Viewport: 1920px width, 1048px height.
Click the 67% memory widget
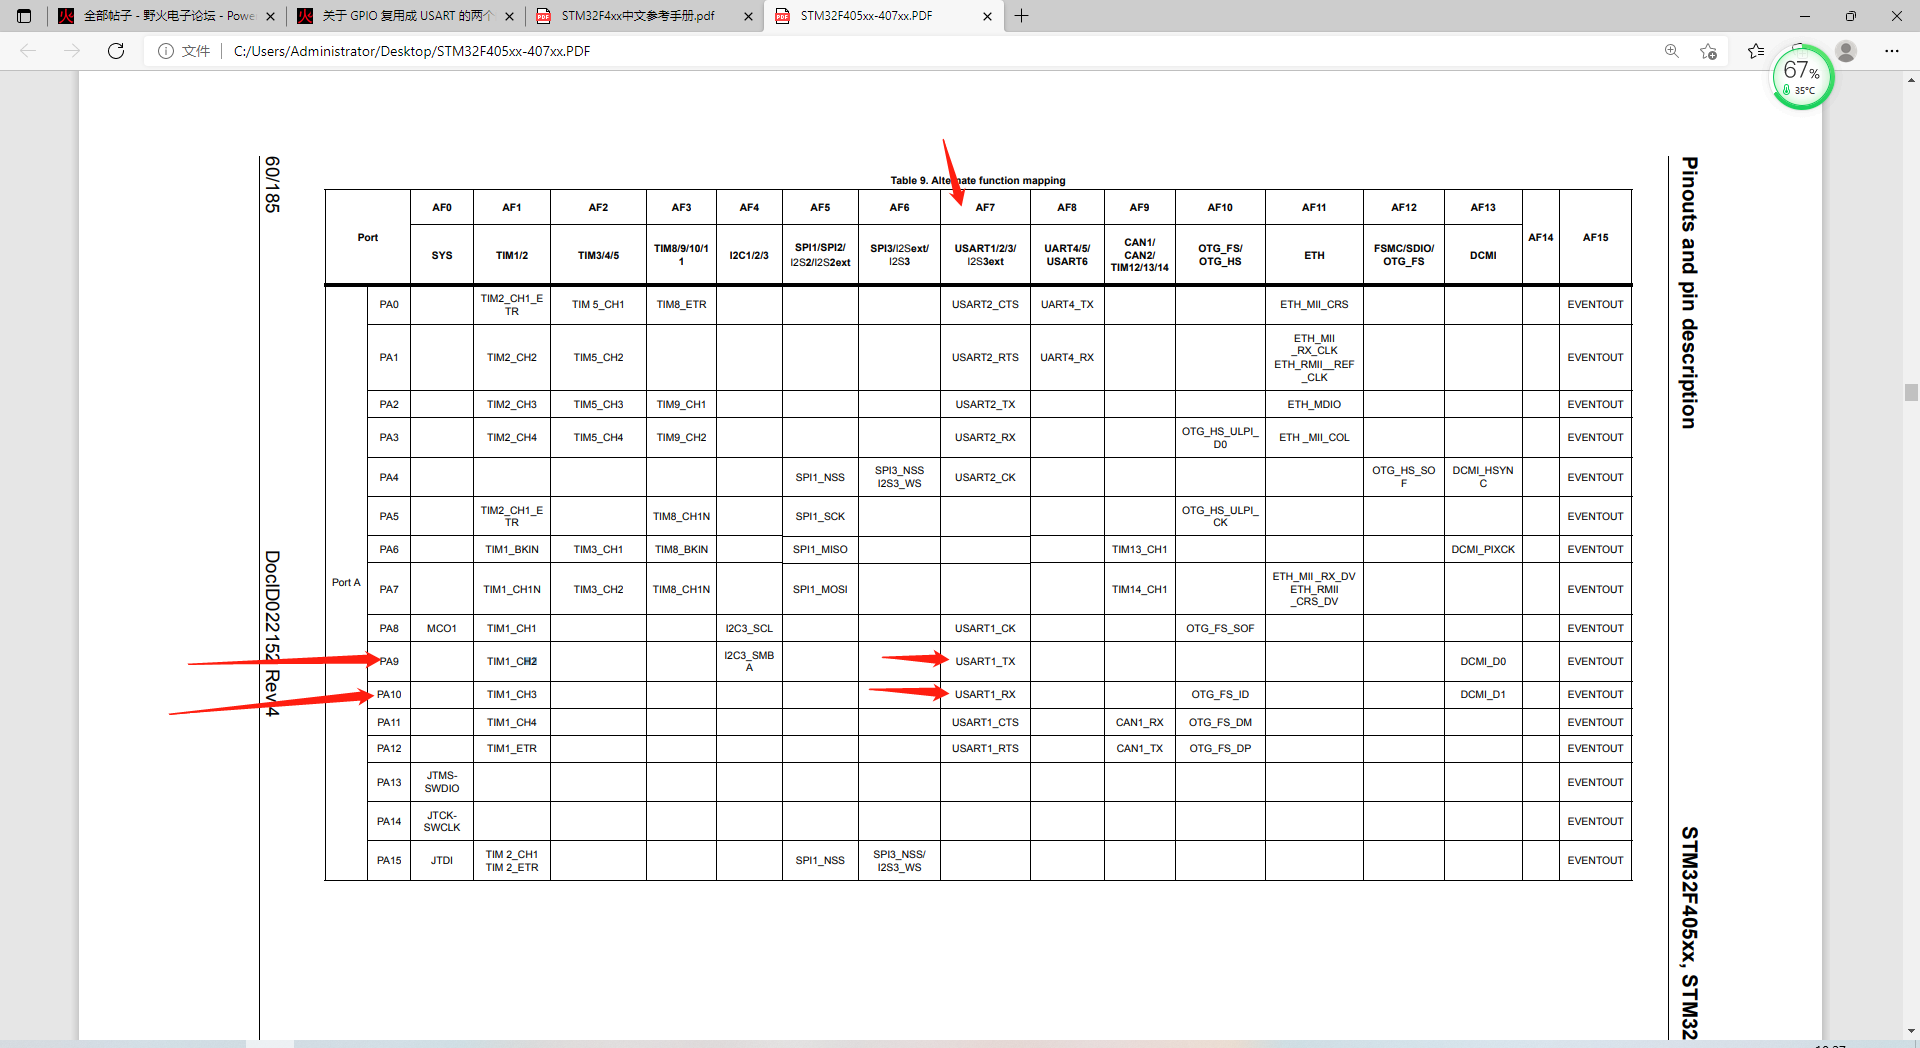pyautogui.click(x=1802, y=79)
